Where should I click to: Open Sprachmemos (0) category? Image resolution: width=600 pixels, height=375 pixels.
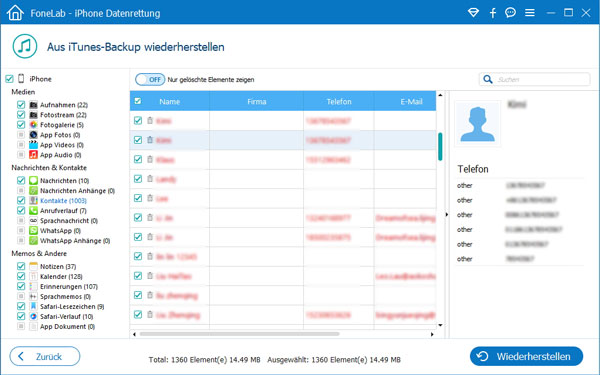tap(65, 297)
